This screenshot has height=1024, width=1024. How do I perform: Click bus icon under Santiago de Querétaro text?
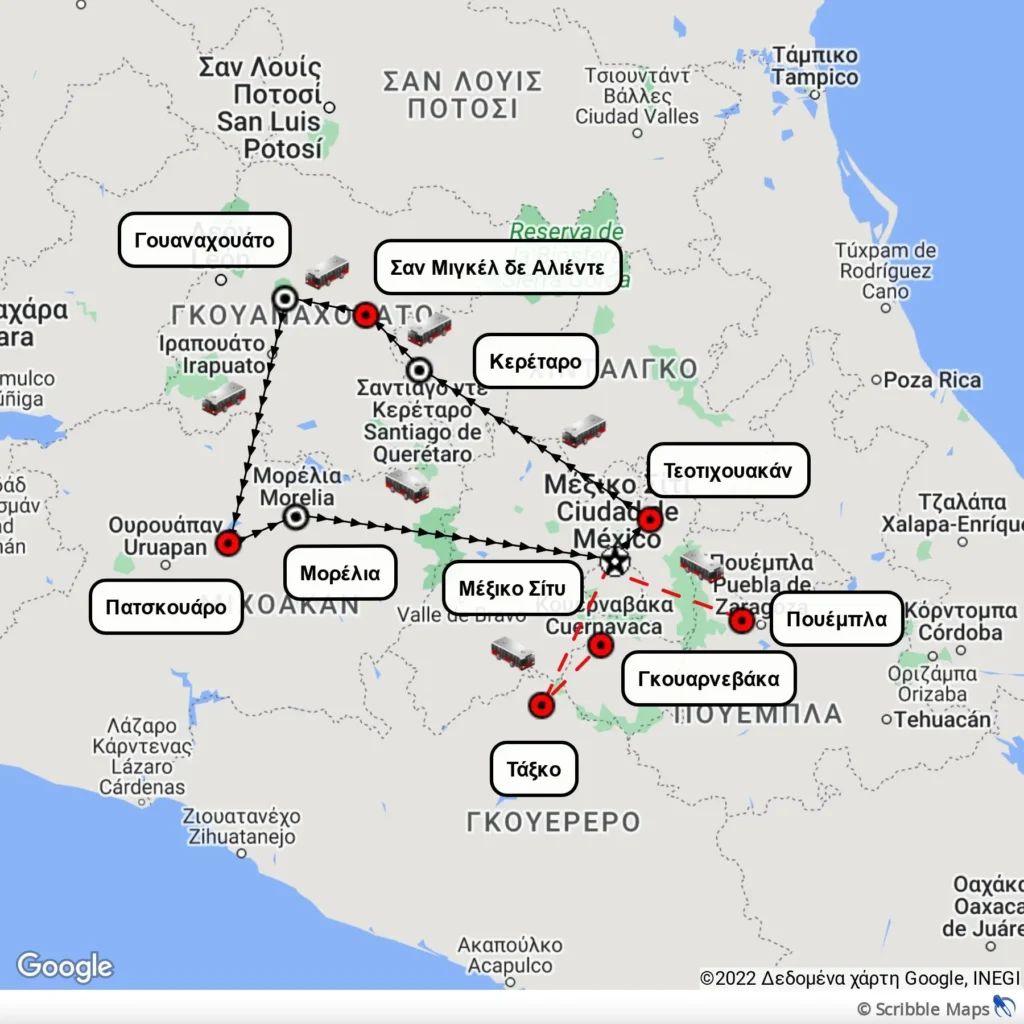[x=407, y=485]
